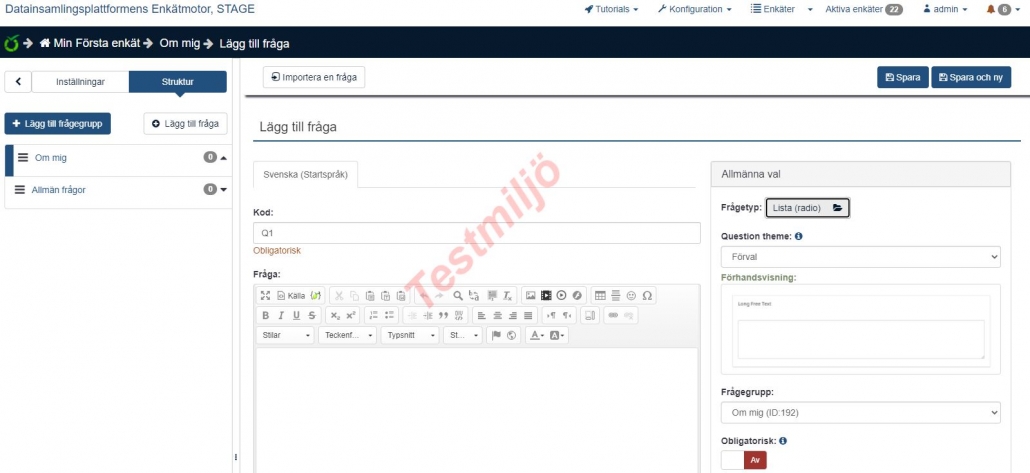Switch to Inställningar tab
This screenshot has width=1030, height=473.
click(x=80, y=82)
